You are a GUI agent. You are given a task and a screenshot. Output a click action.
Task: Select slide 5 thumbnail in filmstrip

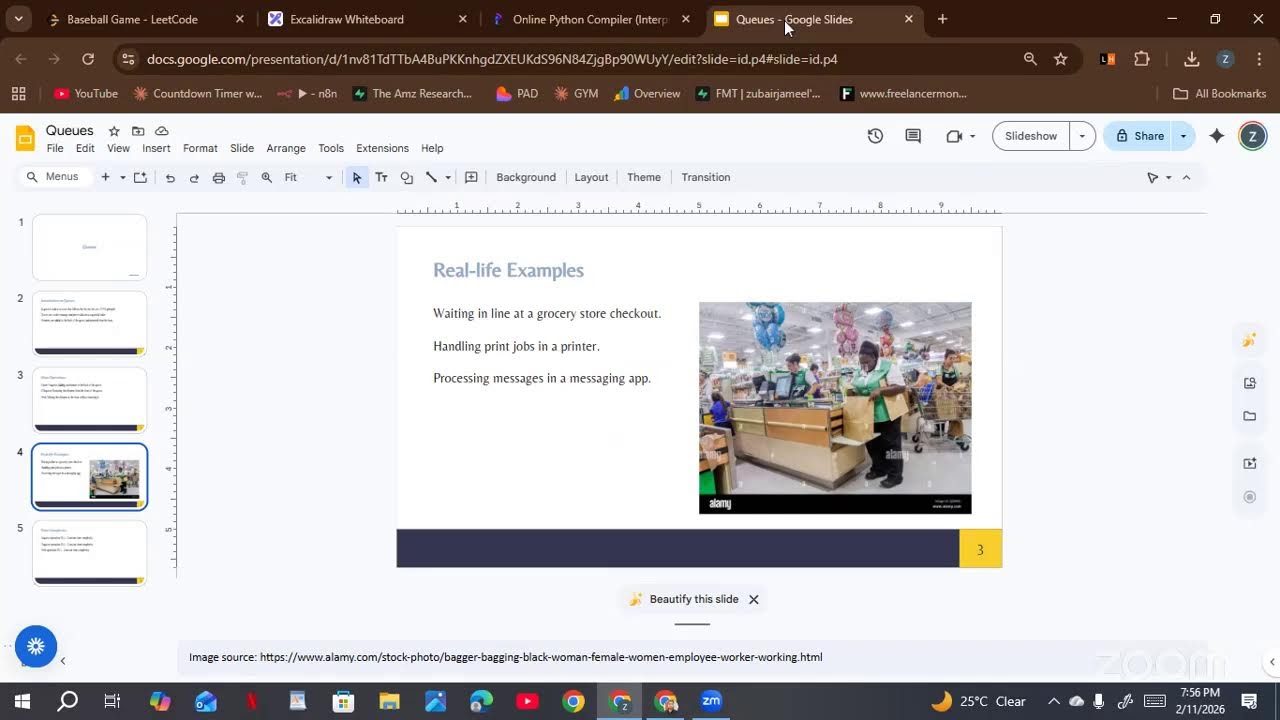click(x=90, y=553)
